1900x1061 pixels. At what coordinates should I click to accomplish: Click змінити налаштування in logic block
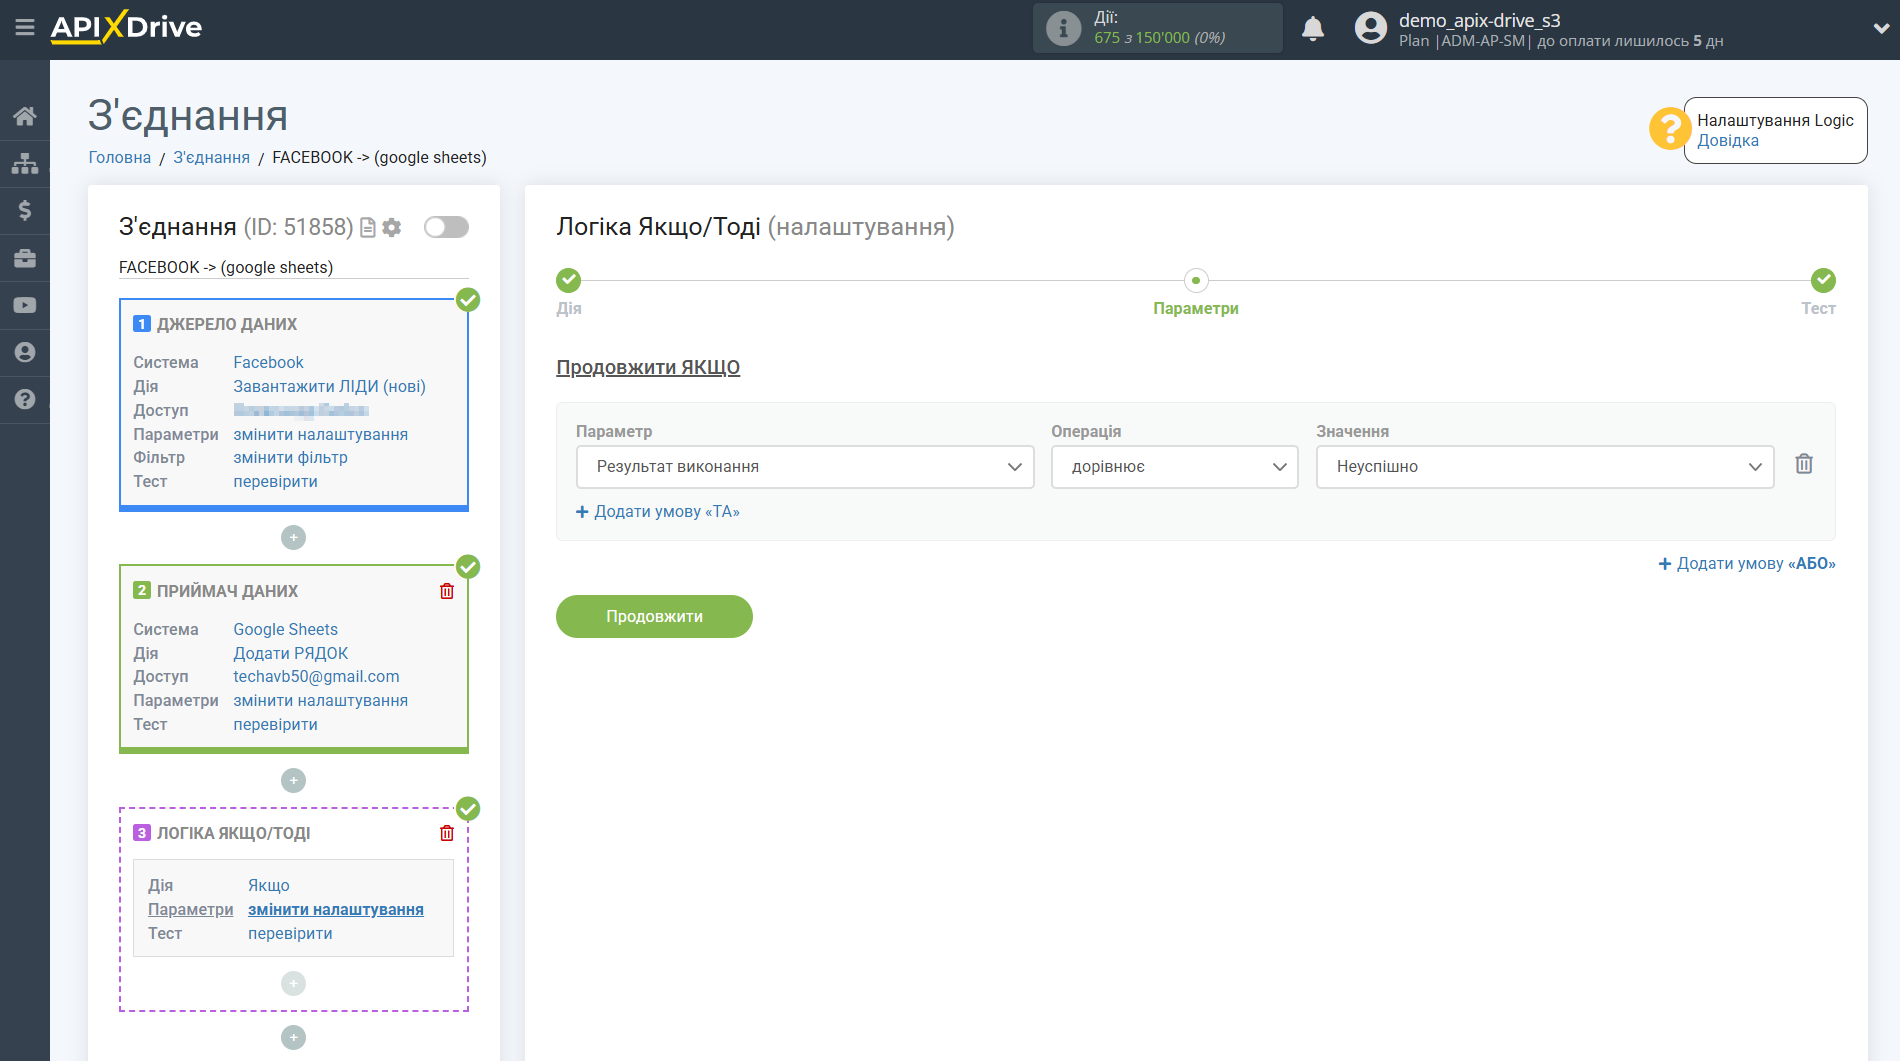[335, 910]
